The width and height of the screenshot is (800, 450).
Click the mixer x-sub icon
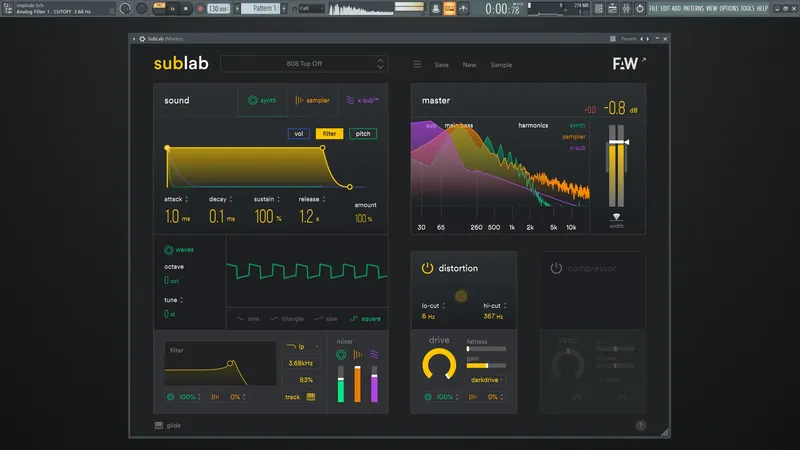pyautogui.click(x=374, y=354)
